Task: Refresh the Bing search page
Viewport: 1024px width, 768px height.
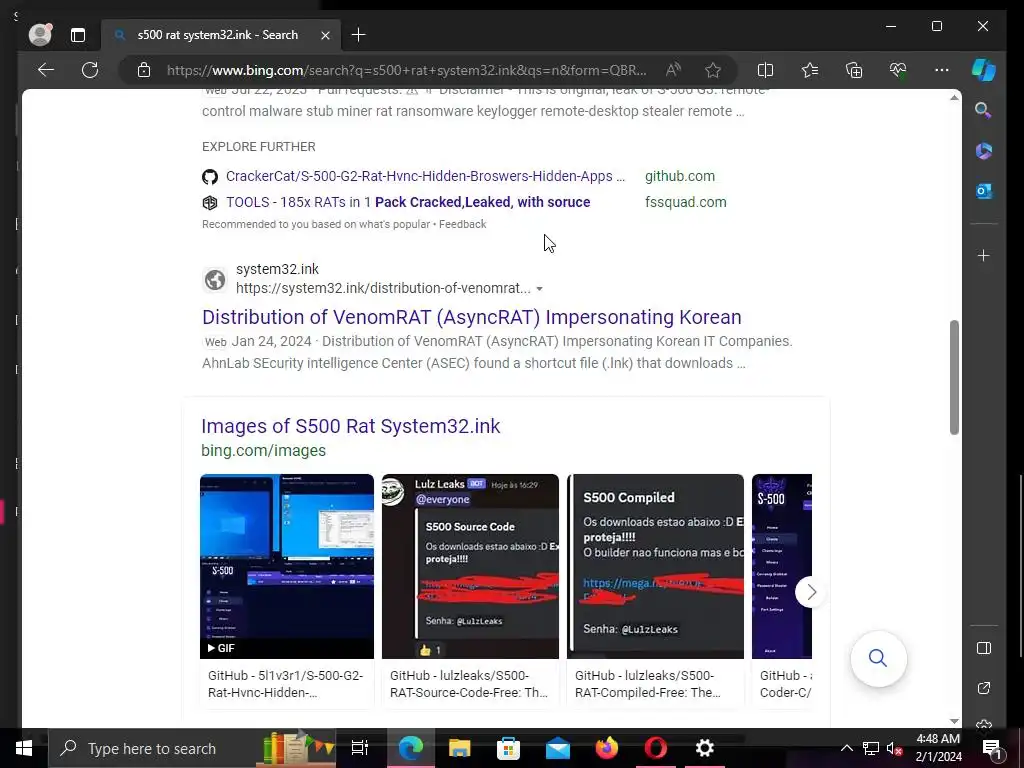Action: coord(90,70)
